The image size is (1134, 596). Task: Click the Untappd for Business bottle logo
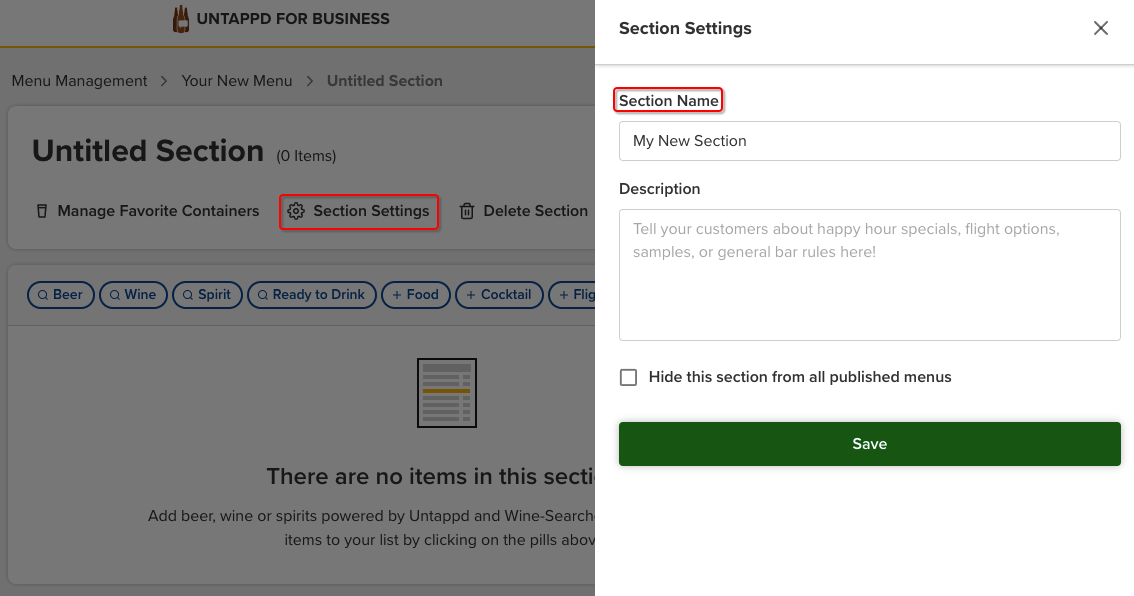[x=181, y=17]
